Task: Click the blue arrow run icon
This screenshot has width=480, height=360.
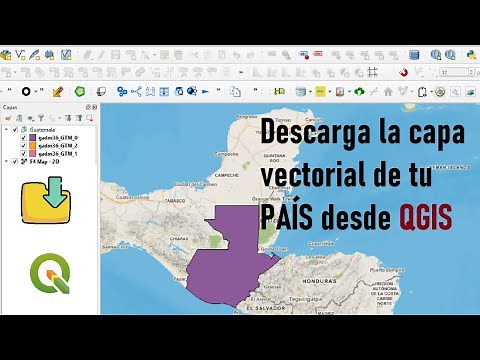Action: pyautogui.click(x=205, y=91)
